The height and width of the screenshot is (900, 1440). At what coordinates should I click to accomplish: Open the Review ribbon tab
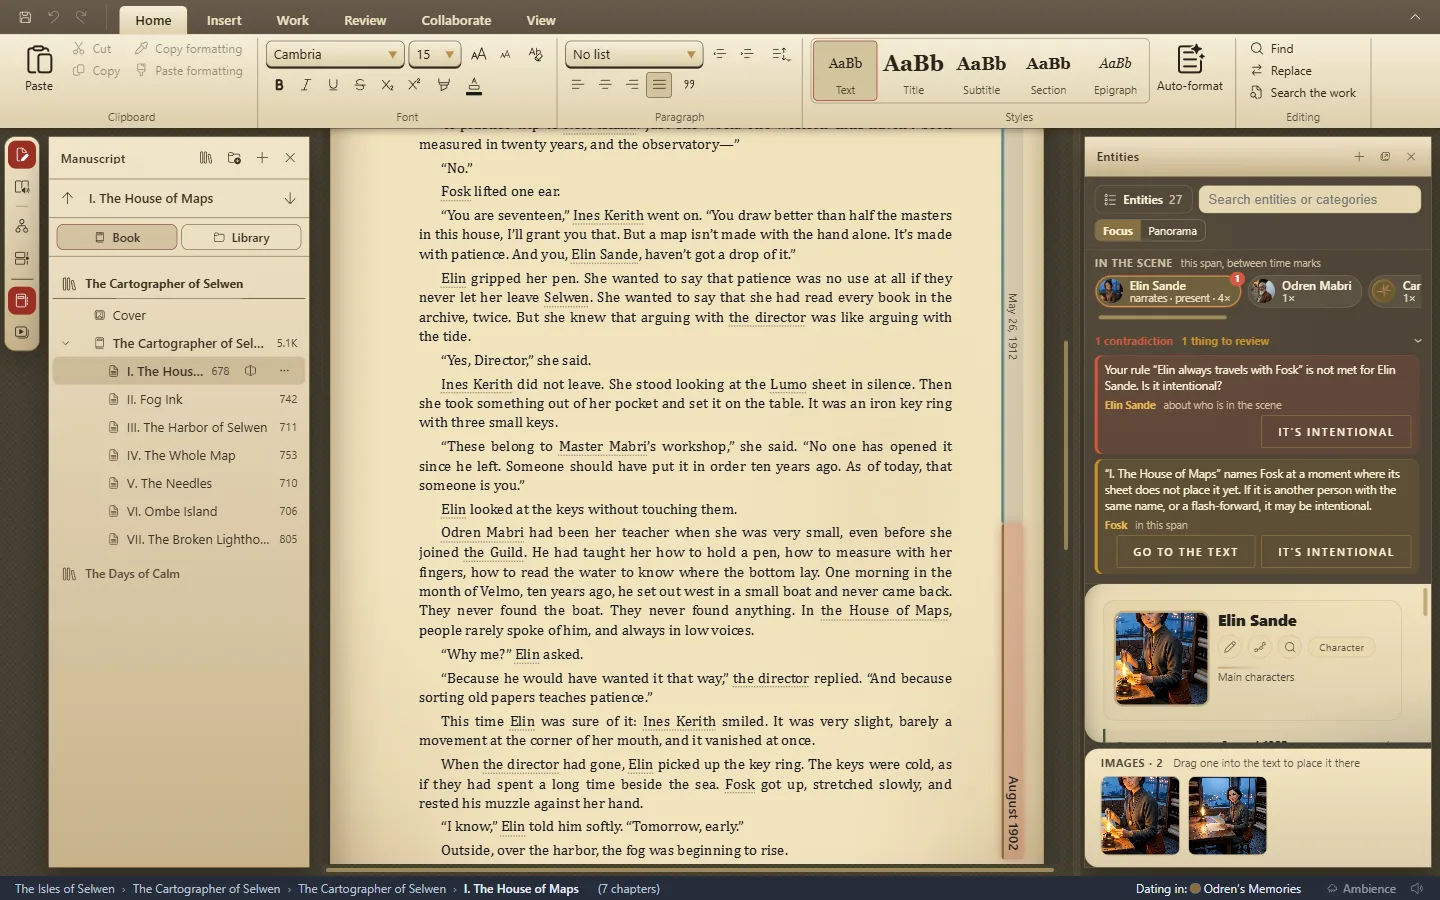tap(365, 20)
